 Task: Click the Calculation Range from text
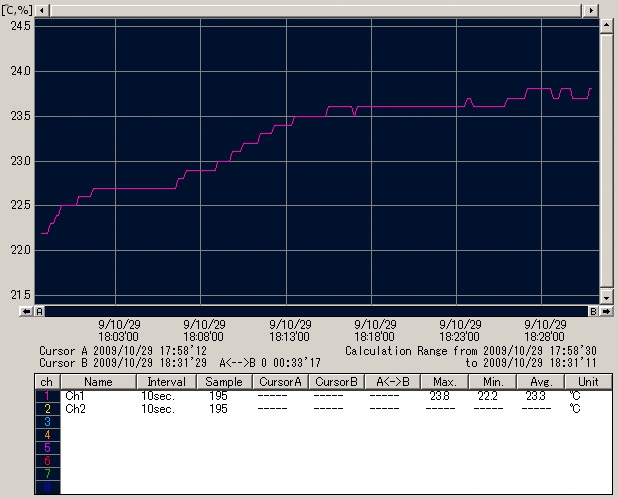(x=471, y=351)
